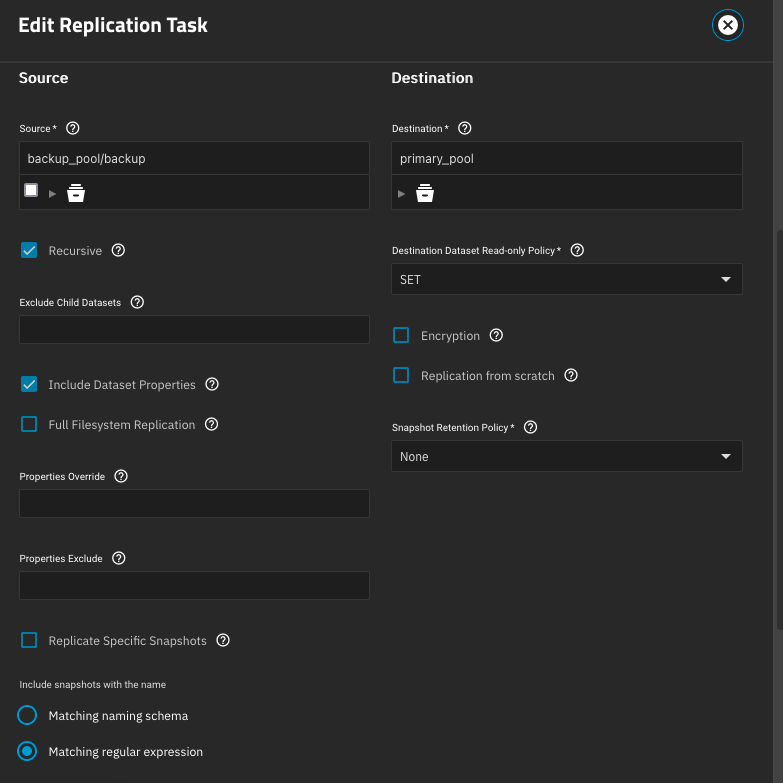Screen dimensions: 783x783
Task: Open help for Include Dataset Properties
Action: tap(212, 385)
